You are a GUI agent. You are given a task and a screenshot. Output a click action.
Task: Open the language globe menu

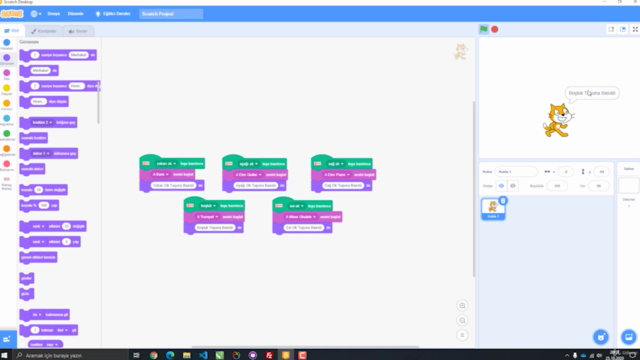click(x=36, y=14)
